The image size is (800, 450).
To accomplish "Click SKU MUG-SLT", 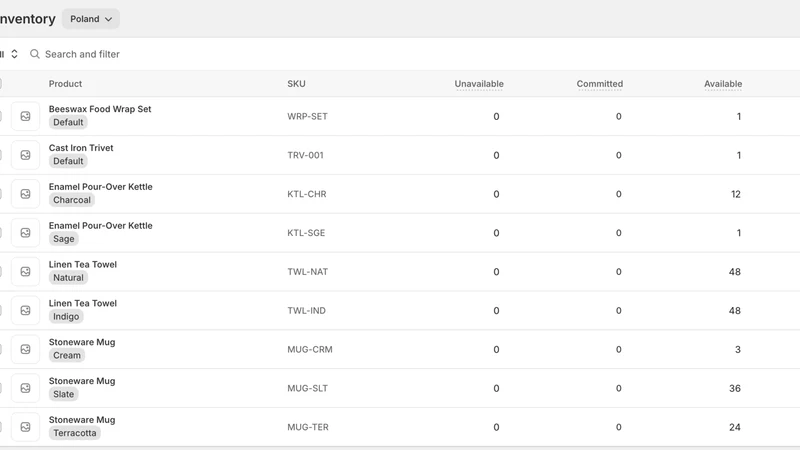I will (308, 388).
